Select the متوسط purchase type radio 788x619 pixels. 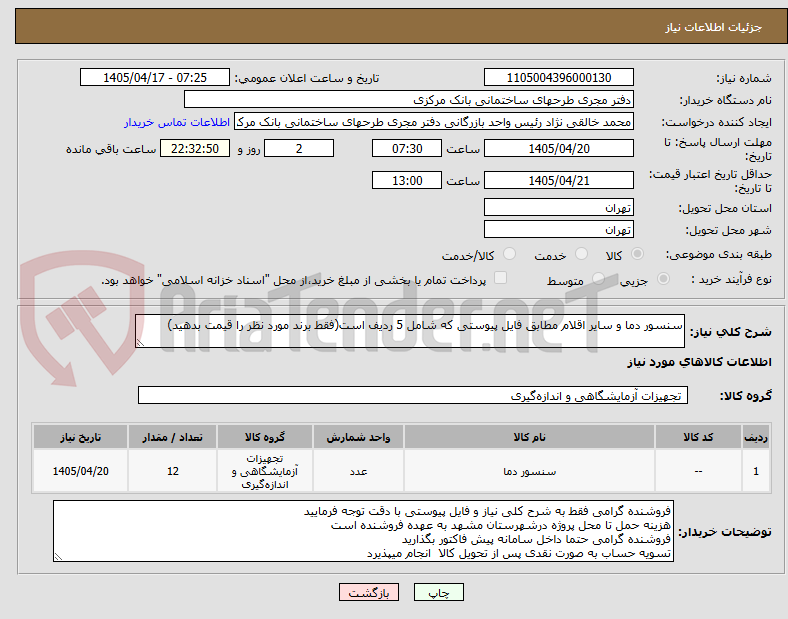598,278
